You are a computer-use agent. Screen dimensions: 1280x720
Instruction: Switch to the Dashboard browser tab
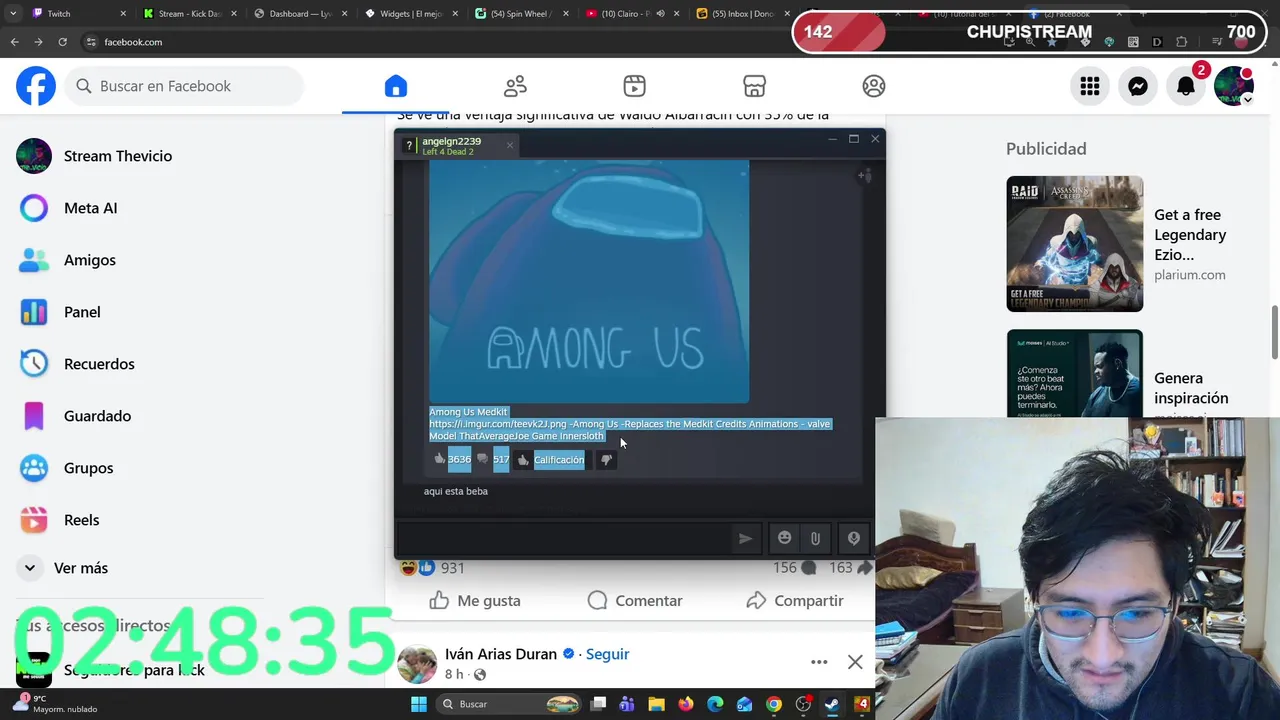tap(300, 14)
